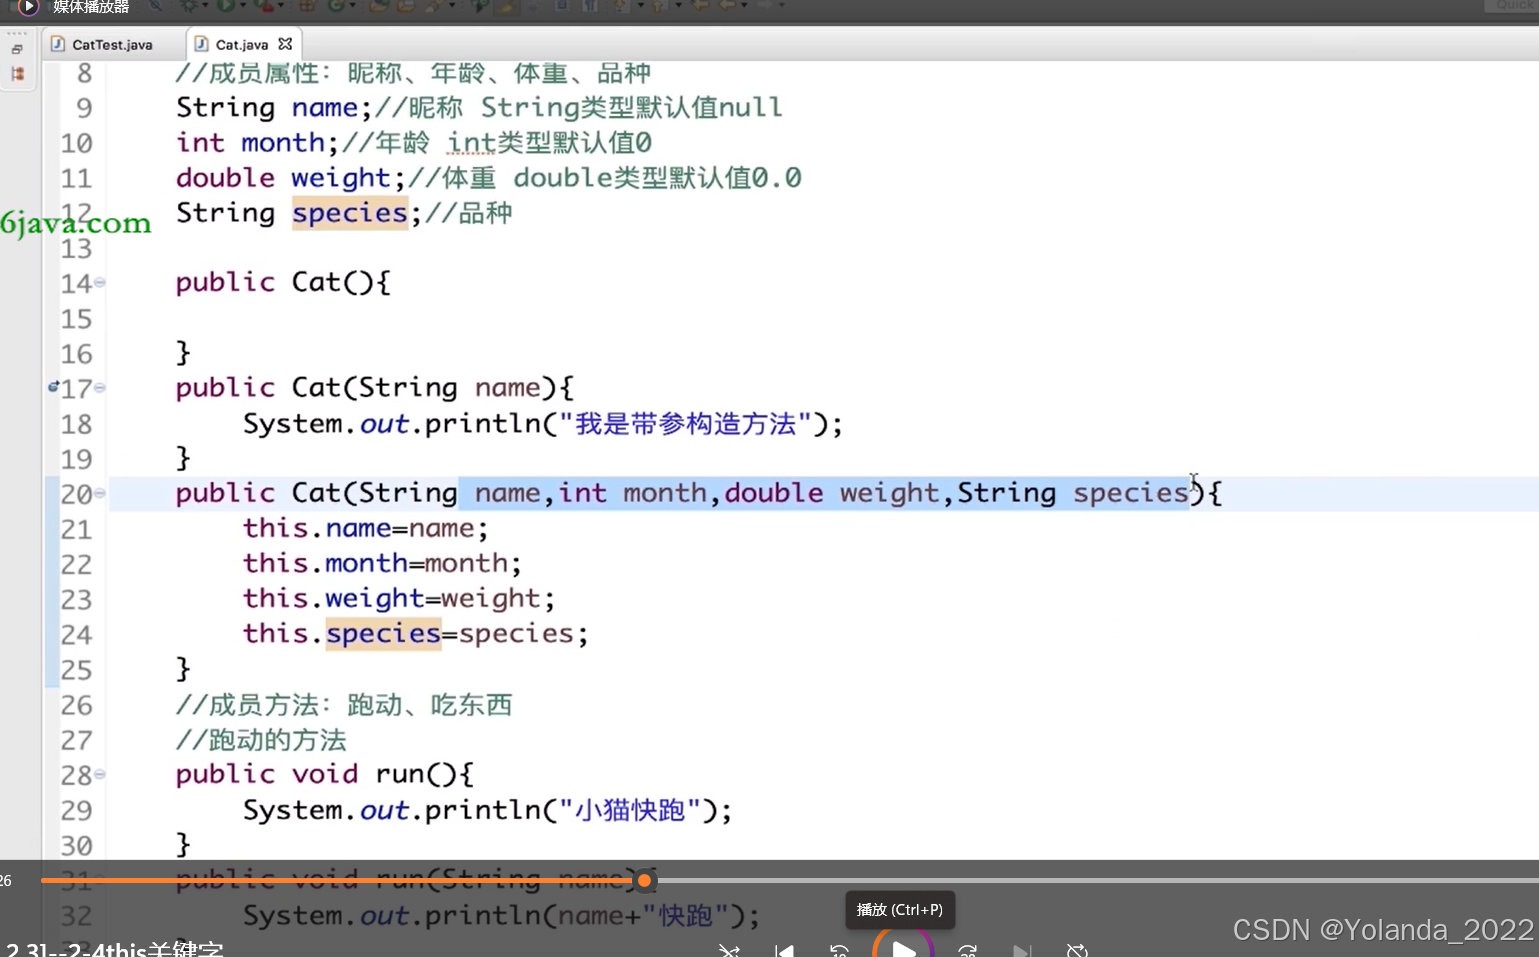Click the string "我是带参构造方法" on line 18
The height and width of the screenshot is (957, 1539).
685,424
